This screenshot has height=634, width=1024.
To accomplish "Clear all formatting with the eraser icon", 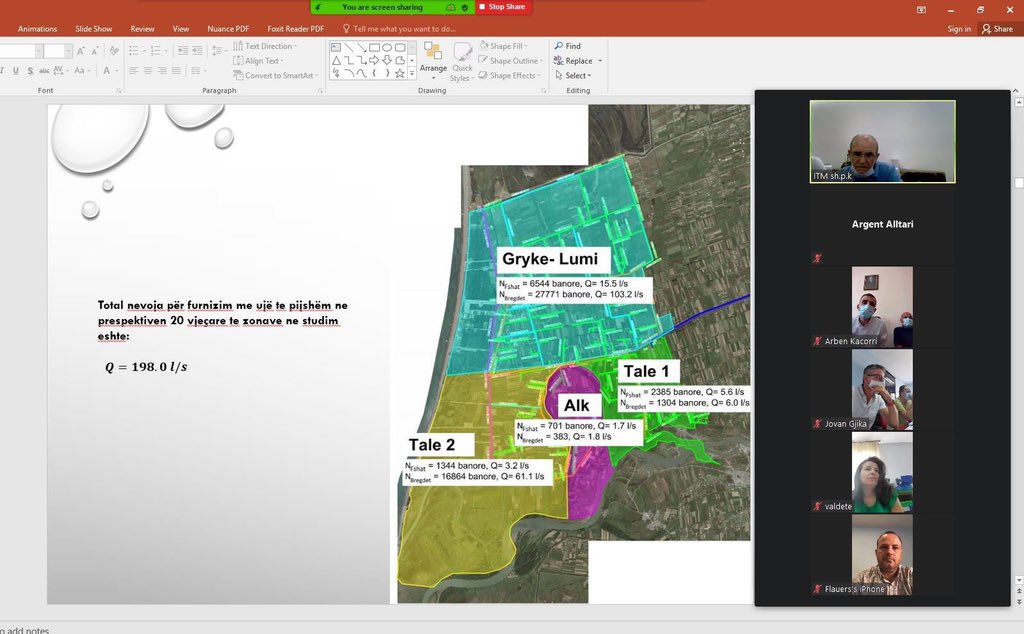I will pyautogui.click(x=114, y=51).
